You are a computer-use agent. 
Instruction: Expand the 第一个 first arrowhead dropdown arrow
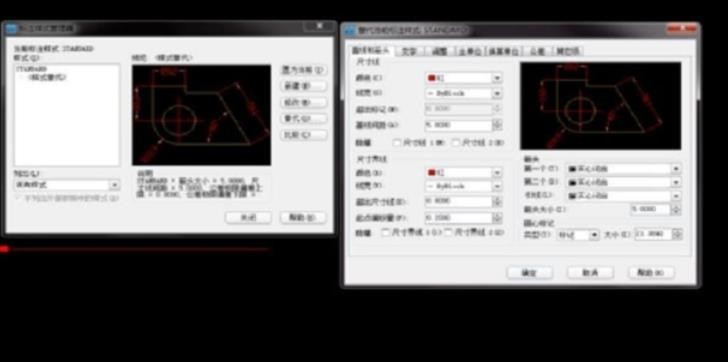click(x=676, y=169)
